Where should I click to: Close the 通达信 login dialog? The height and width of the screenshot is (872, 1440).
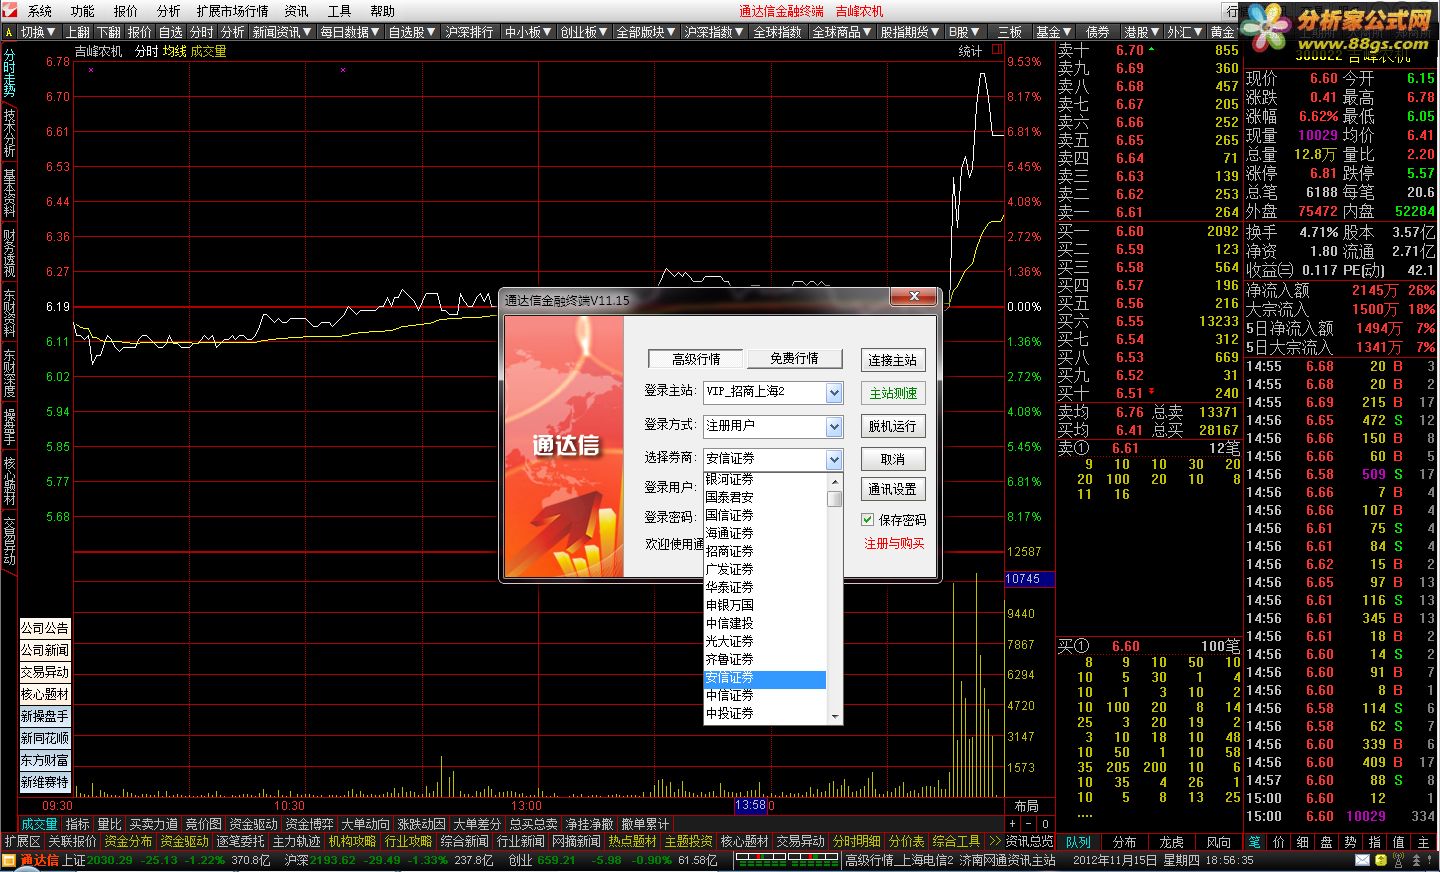click(914, 297)
